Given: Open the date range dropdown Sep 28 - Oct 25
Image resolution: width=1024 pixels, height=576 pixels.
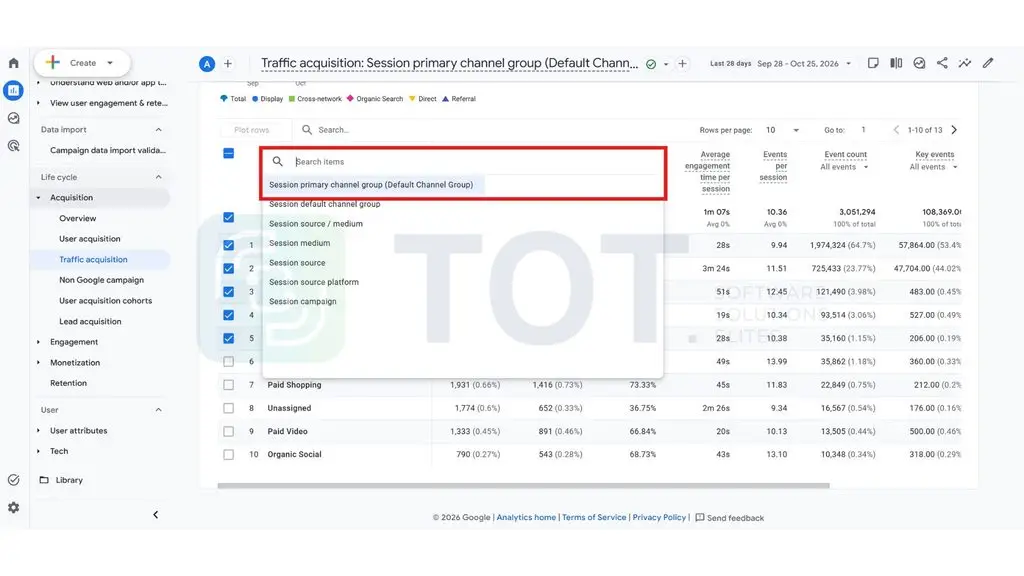Looking at the screenshot, I should point(805,64).
